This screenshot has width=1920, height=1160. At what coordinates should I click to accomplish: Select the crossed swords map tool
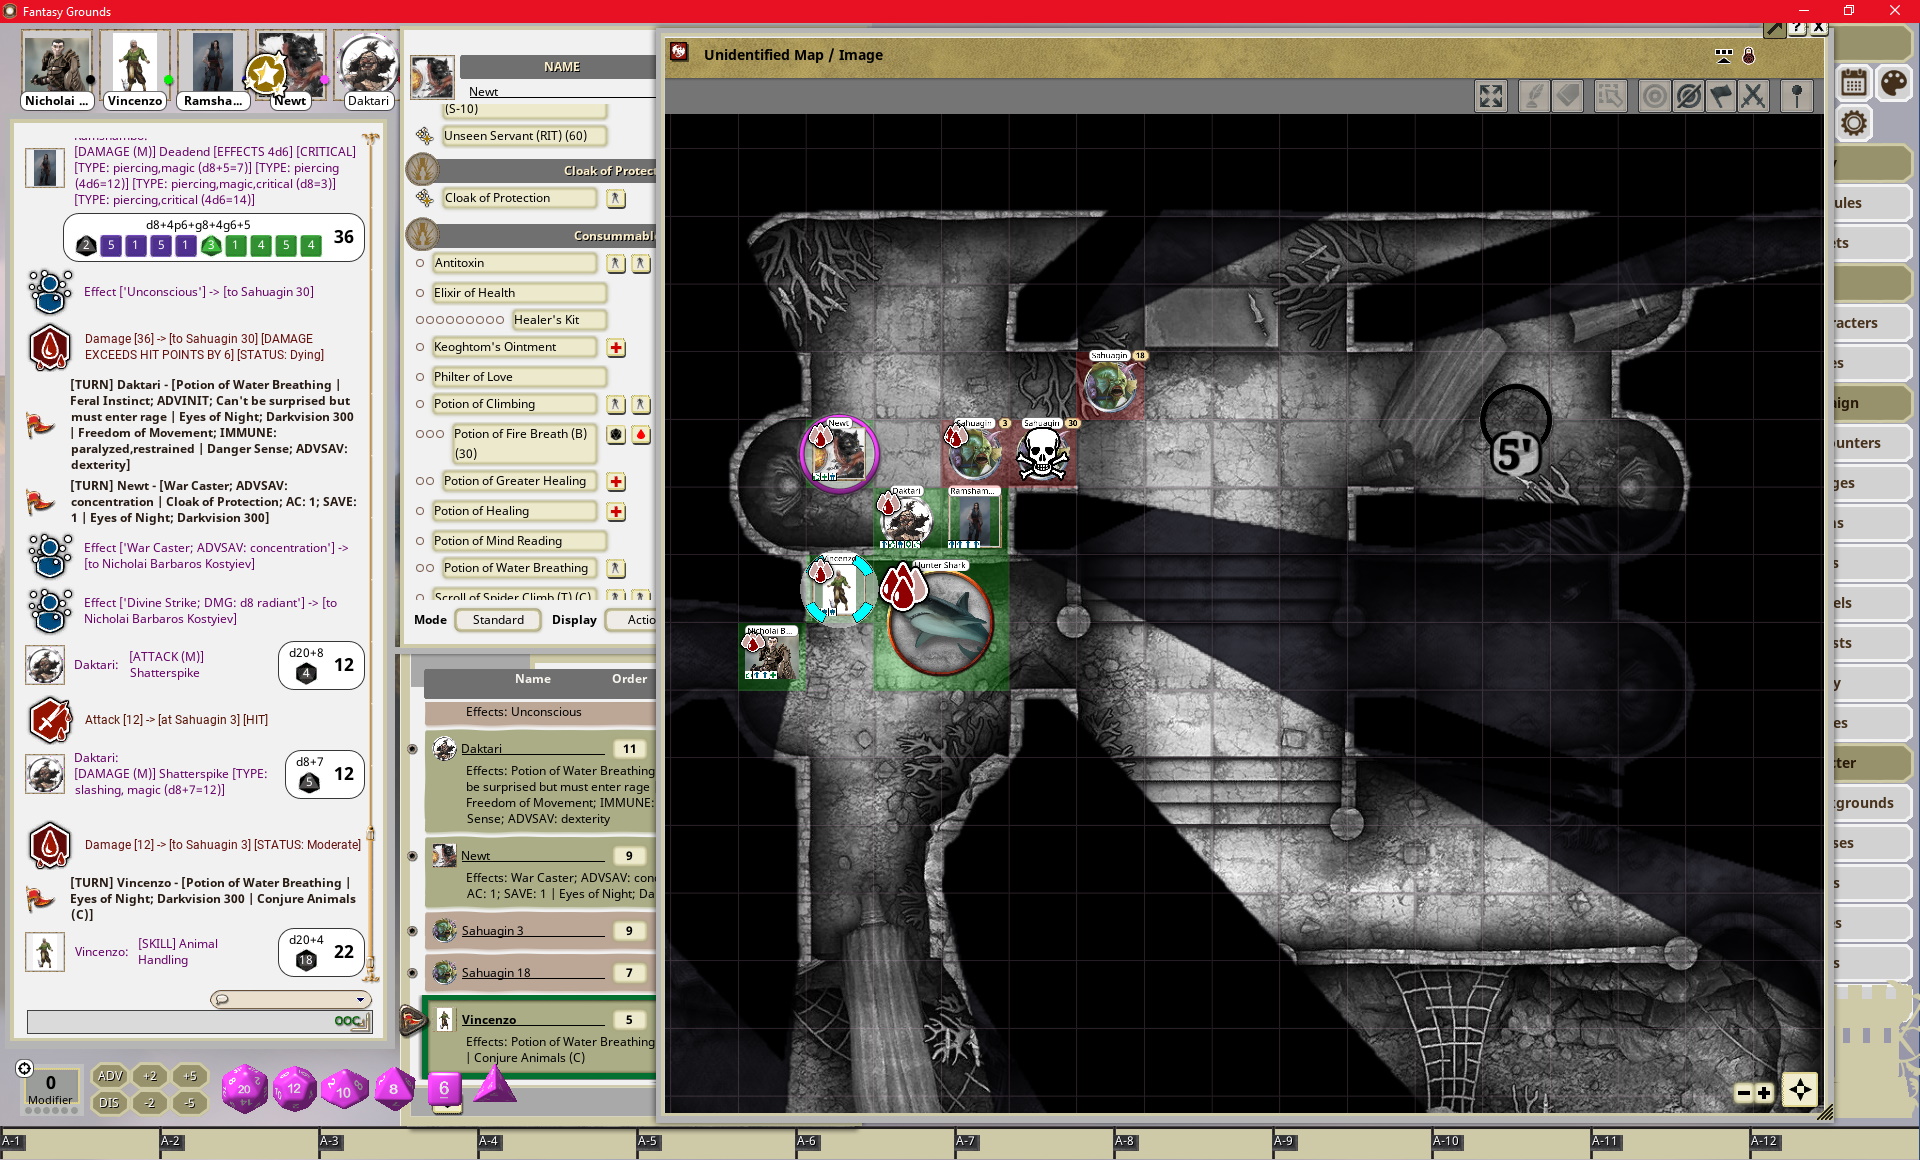pos(1752,96)
